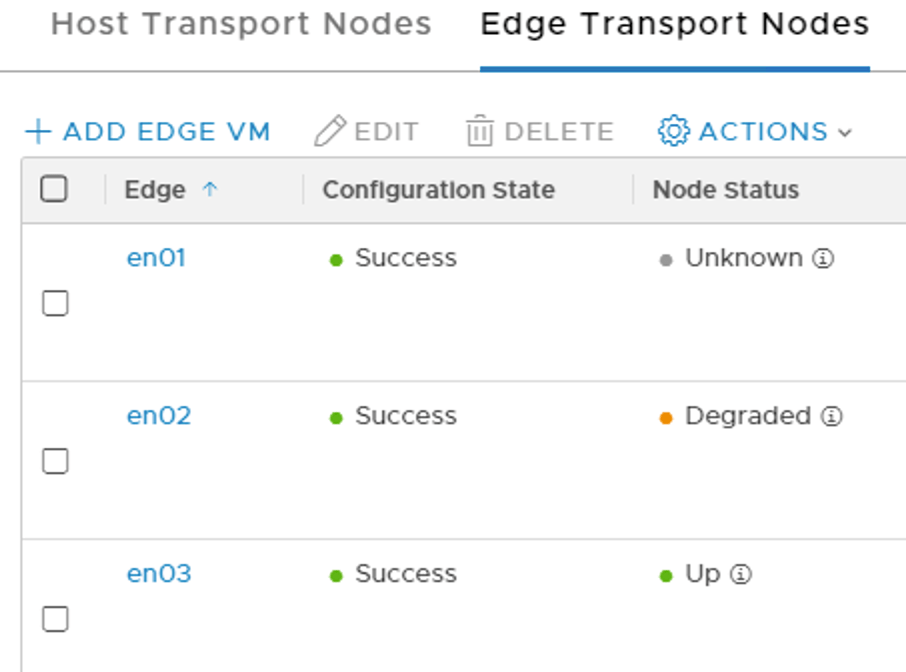906x672 pixels.
Task: Click the pencil Edit icon
Action: tap(329, 132)
